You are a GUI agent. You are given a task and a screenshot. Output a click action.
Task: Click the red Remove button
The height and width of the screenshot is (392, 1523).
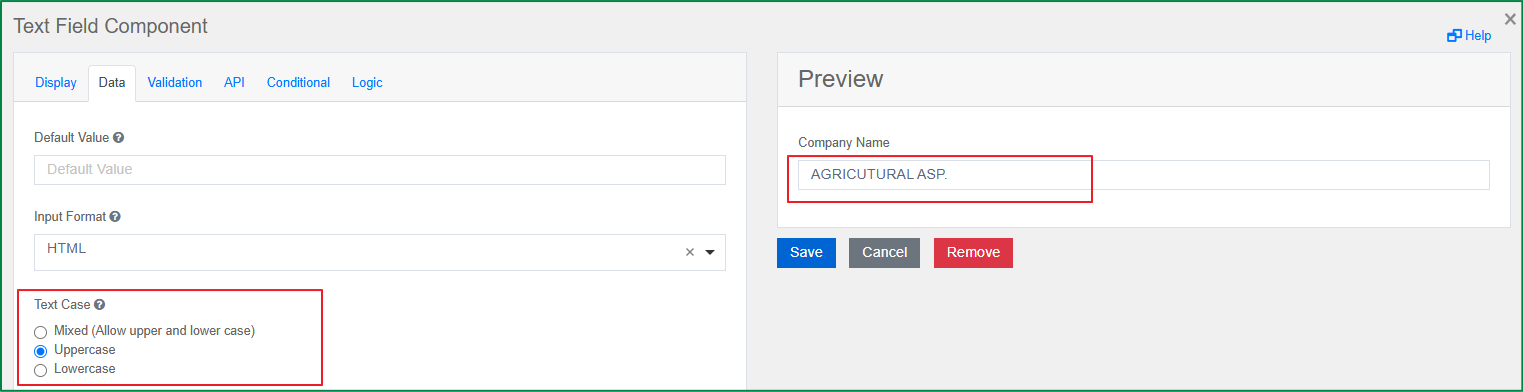click(x=973, y=253)
